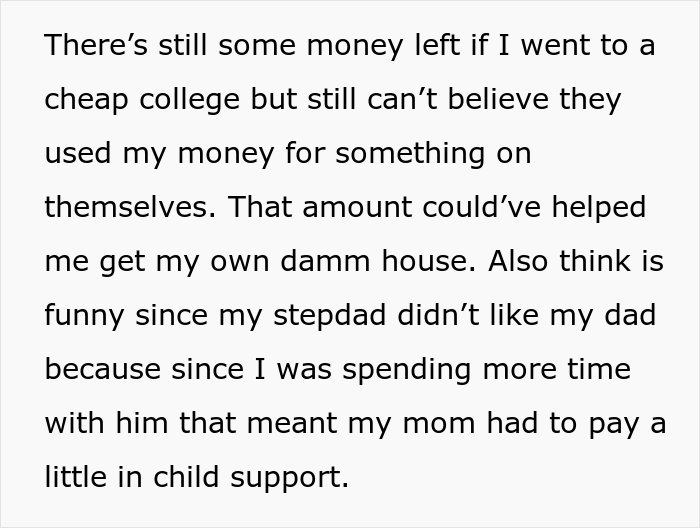The image size is (700, 528).
Task: Click the word "little" on the last line
Action: pyautogui.click(x=72, y=476)
